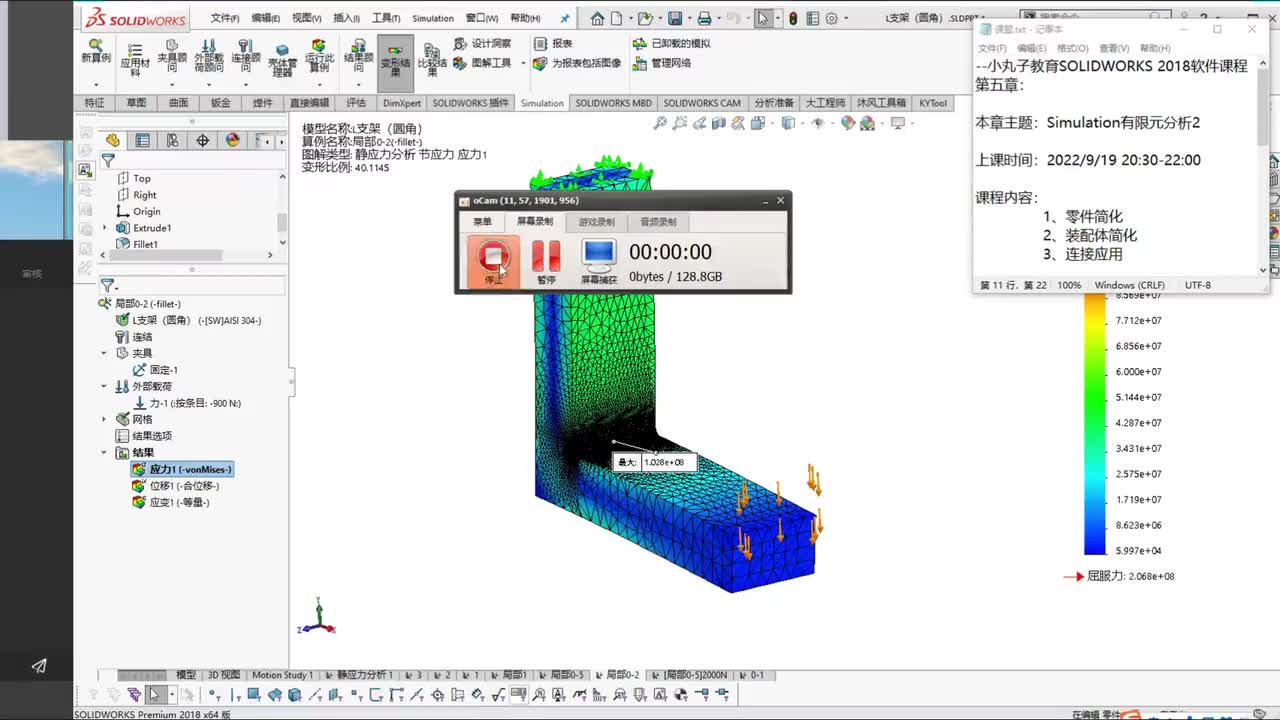The image size is (1280, 720).
Task: Open the 工具(T) menu
Action: pyautogui.click(x=386, y=18)
